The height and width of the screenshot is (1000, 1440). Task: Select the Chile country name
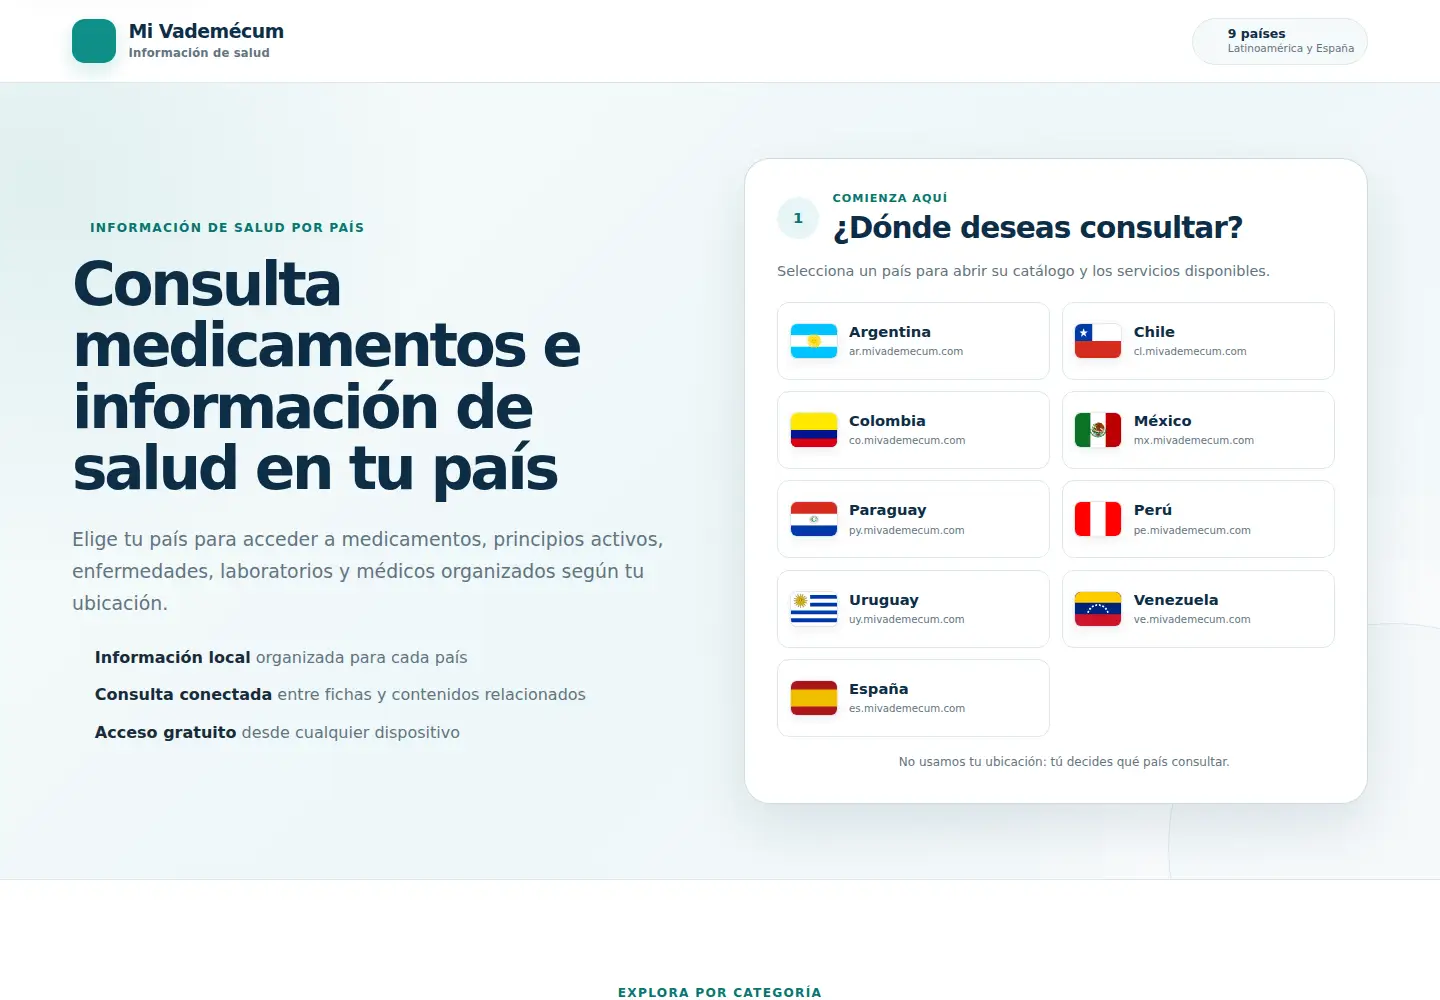point(1154,332)
